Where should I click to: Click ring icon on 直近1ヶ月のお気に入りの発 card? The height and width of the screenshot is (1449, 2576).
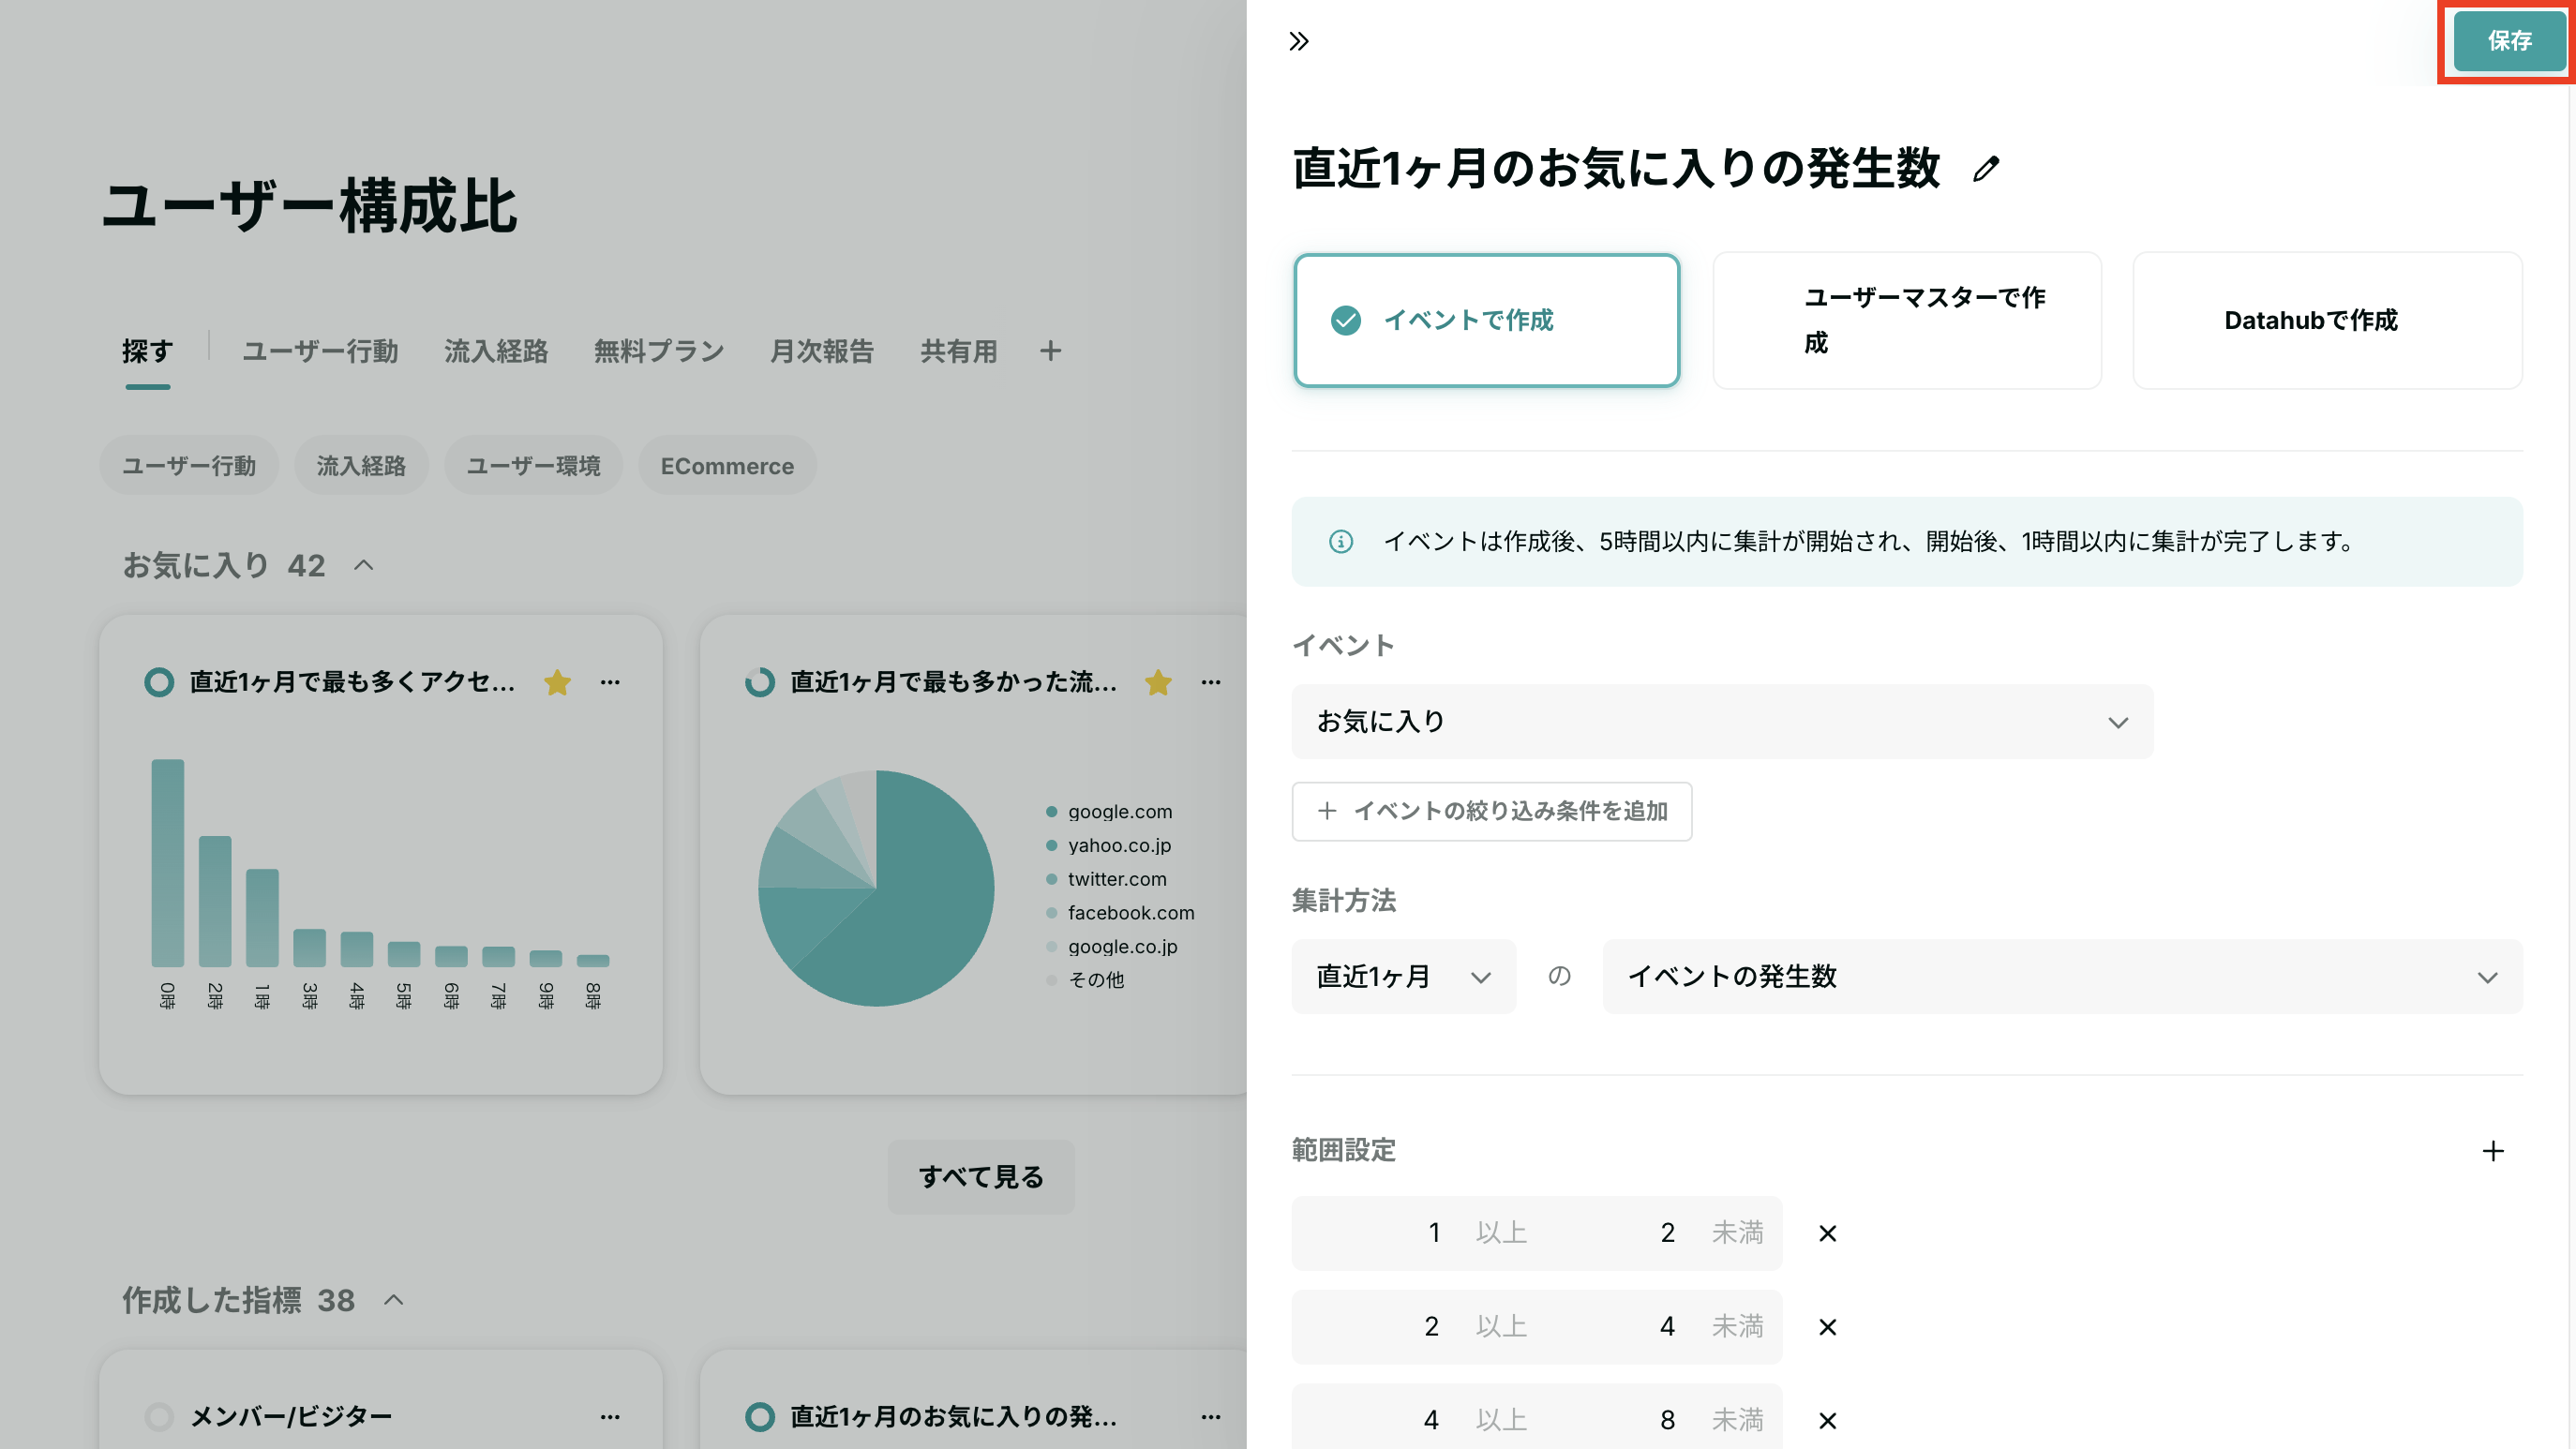click(760, 1417)
